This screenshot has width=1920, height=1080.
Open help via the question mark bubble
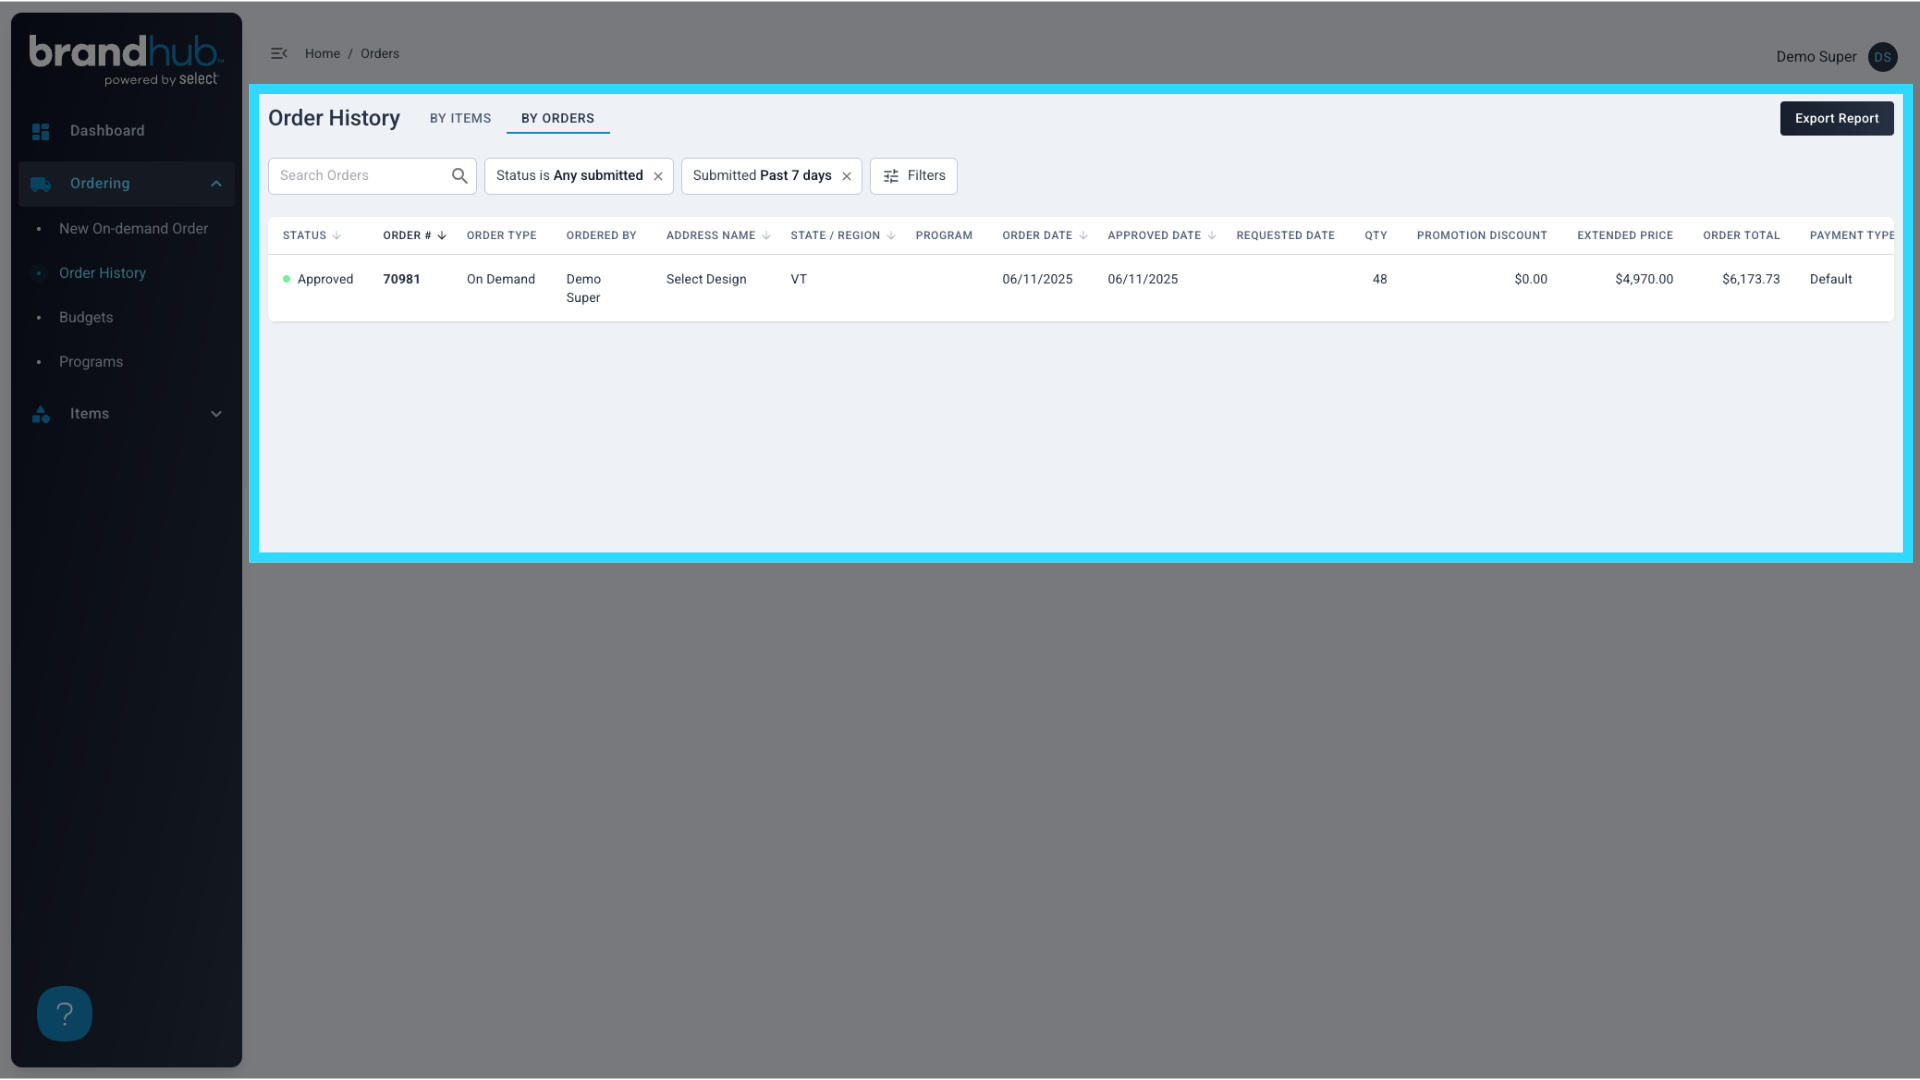[64, 1013]
